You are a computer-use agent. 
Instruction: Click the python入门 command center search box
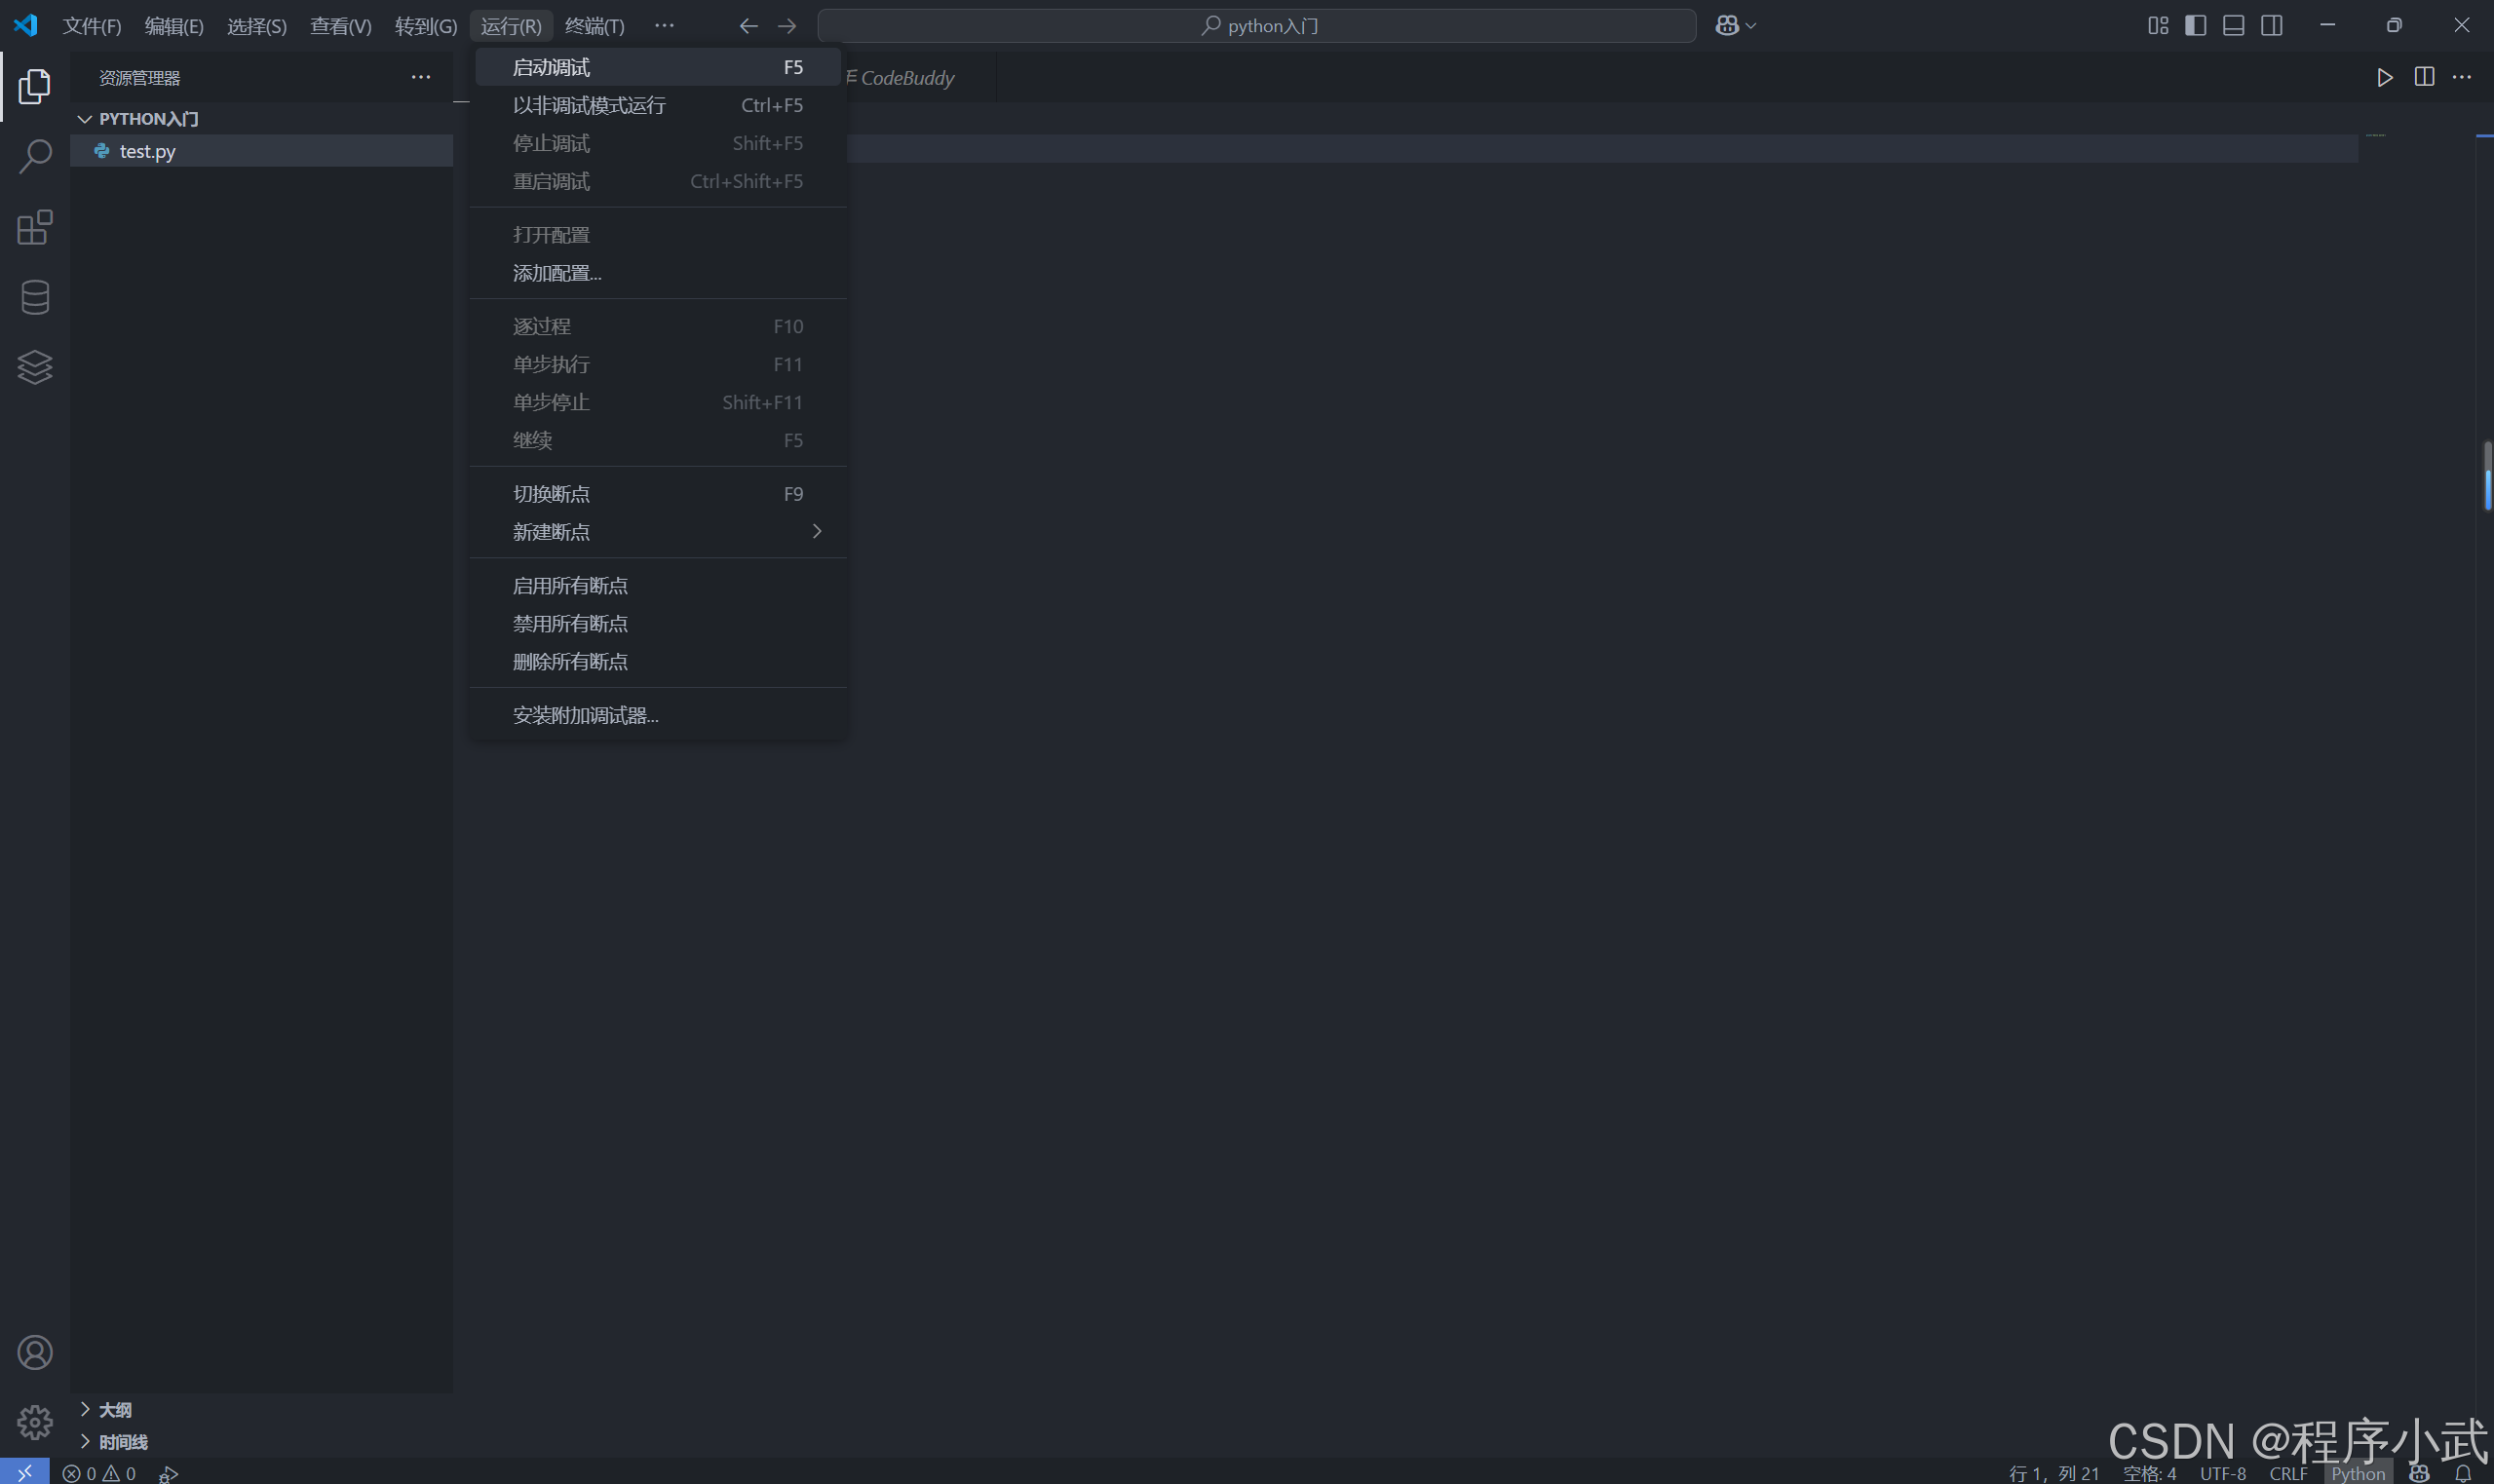[x=1257, y=25]
